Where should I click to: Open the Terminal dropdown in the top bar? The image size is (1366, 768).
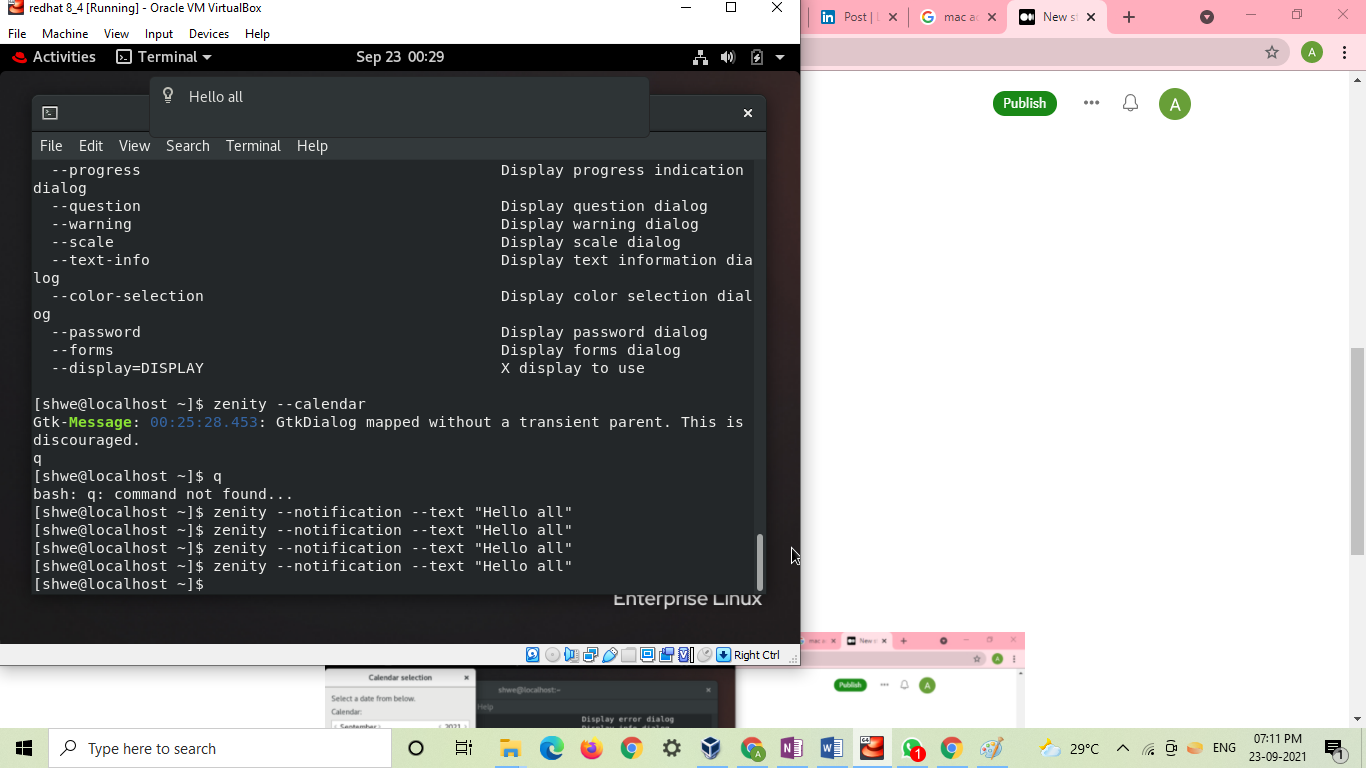point(163,57)
